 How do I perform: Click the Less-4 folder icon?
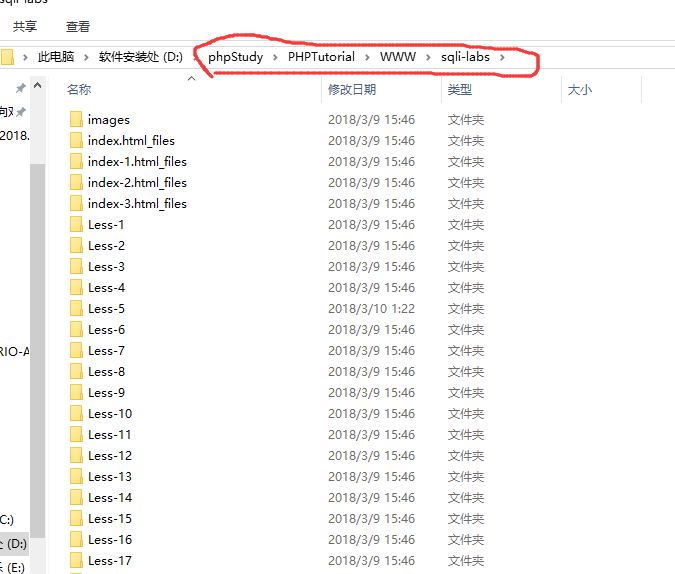tap(76, 287)
